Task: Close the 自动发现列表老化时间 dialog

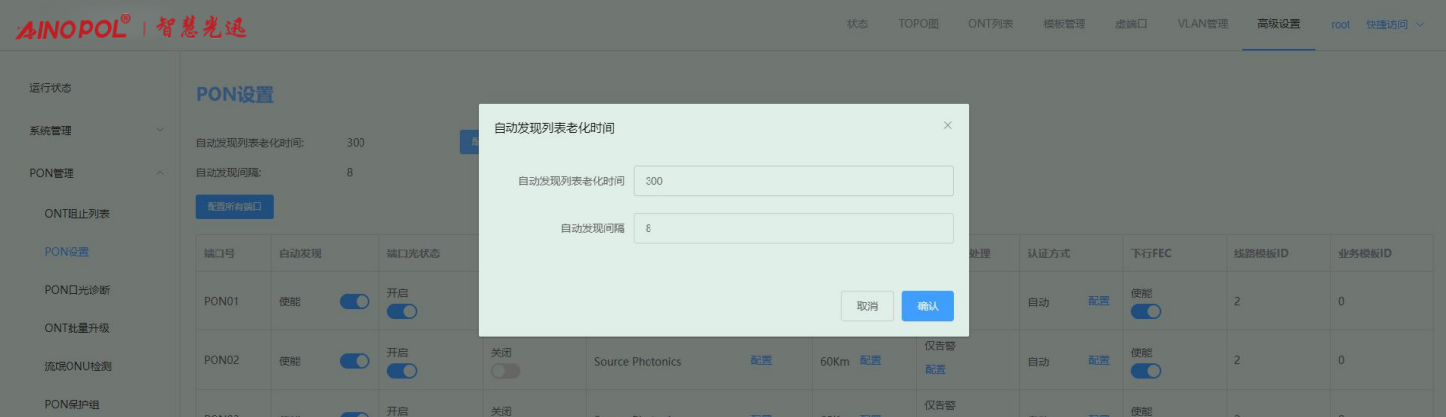Action: tap(947, 126)
